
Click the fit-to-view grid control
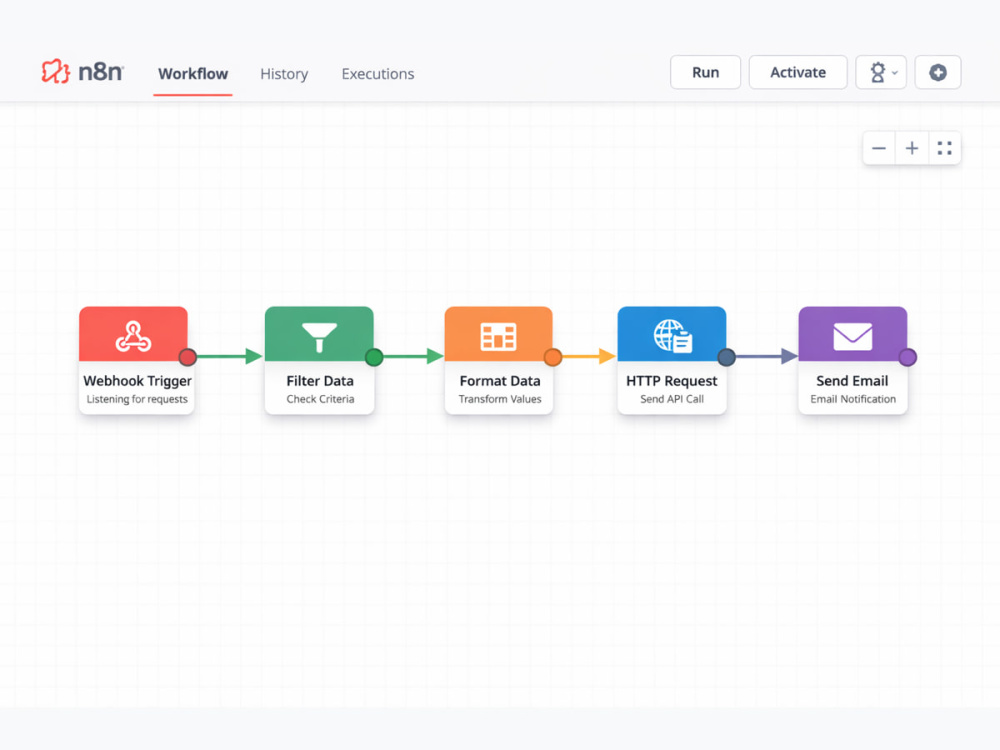coord(945,148)
